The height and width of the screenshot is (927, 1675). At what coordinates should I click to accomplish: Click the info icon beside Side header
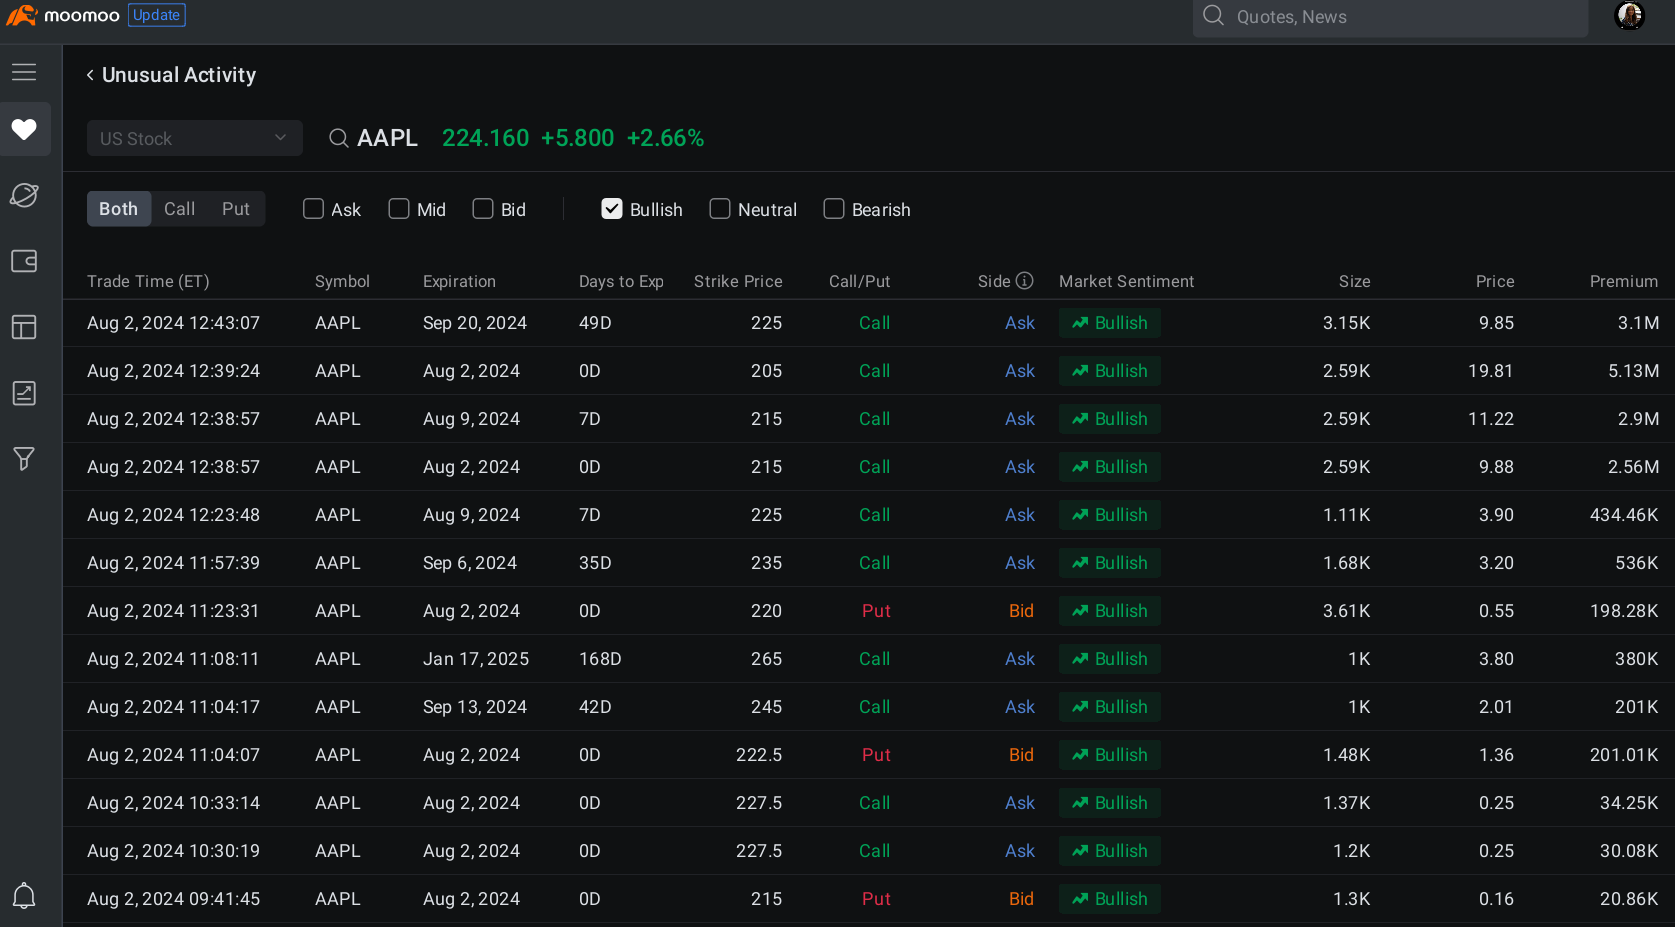coord(1025,281)
